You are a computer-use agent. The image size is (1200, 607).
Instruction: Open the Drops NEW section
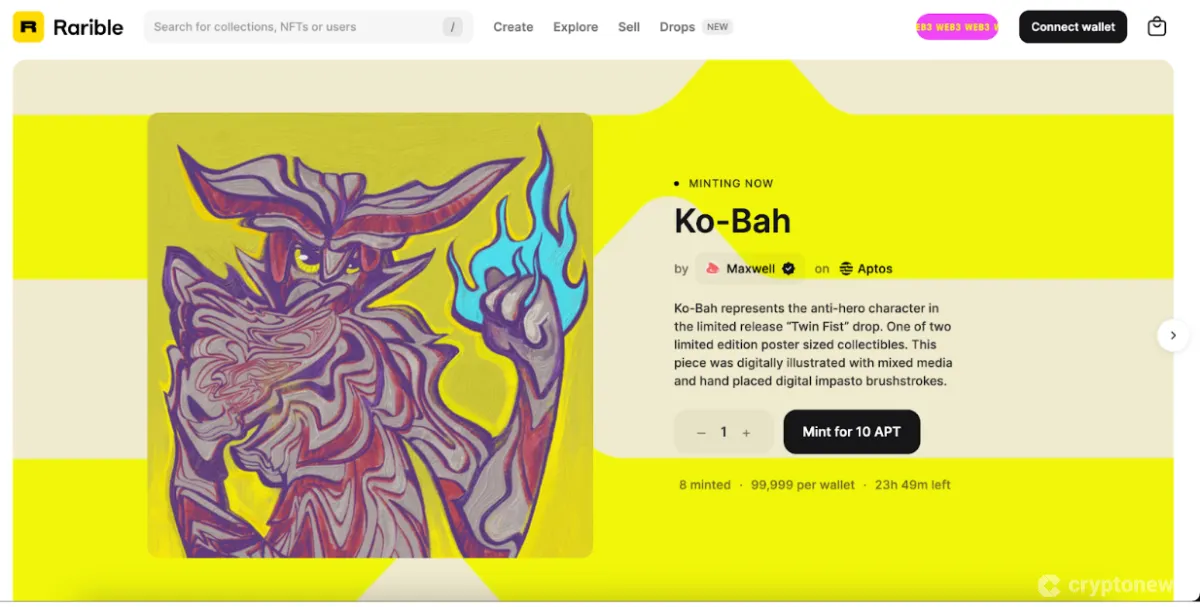[696, 27]
